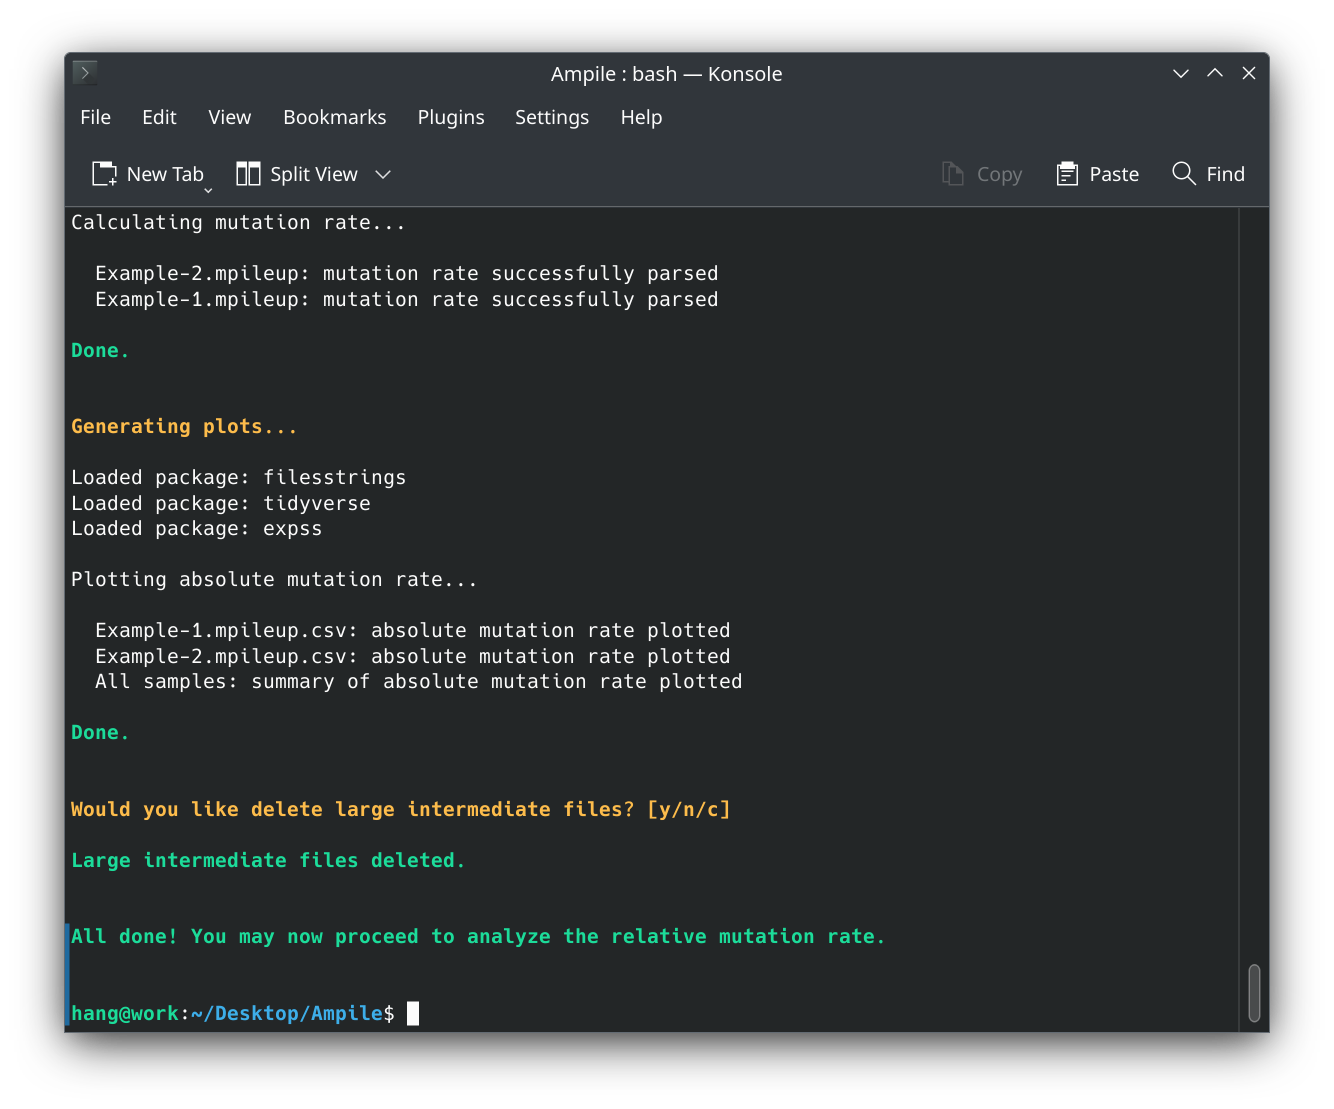
Task: Click the Paste label
Action: [1114, 174]
